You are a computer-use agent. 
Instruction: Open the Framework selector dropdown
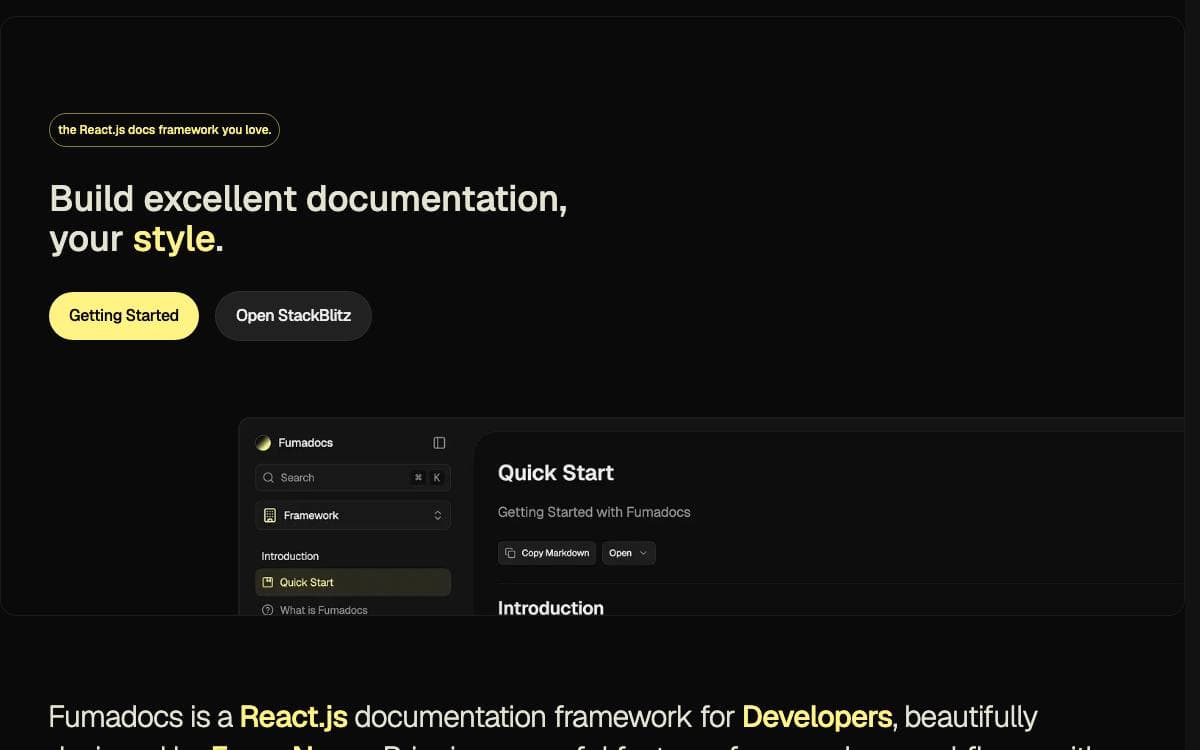[353, 515]
